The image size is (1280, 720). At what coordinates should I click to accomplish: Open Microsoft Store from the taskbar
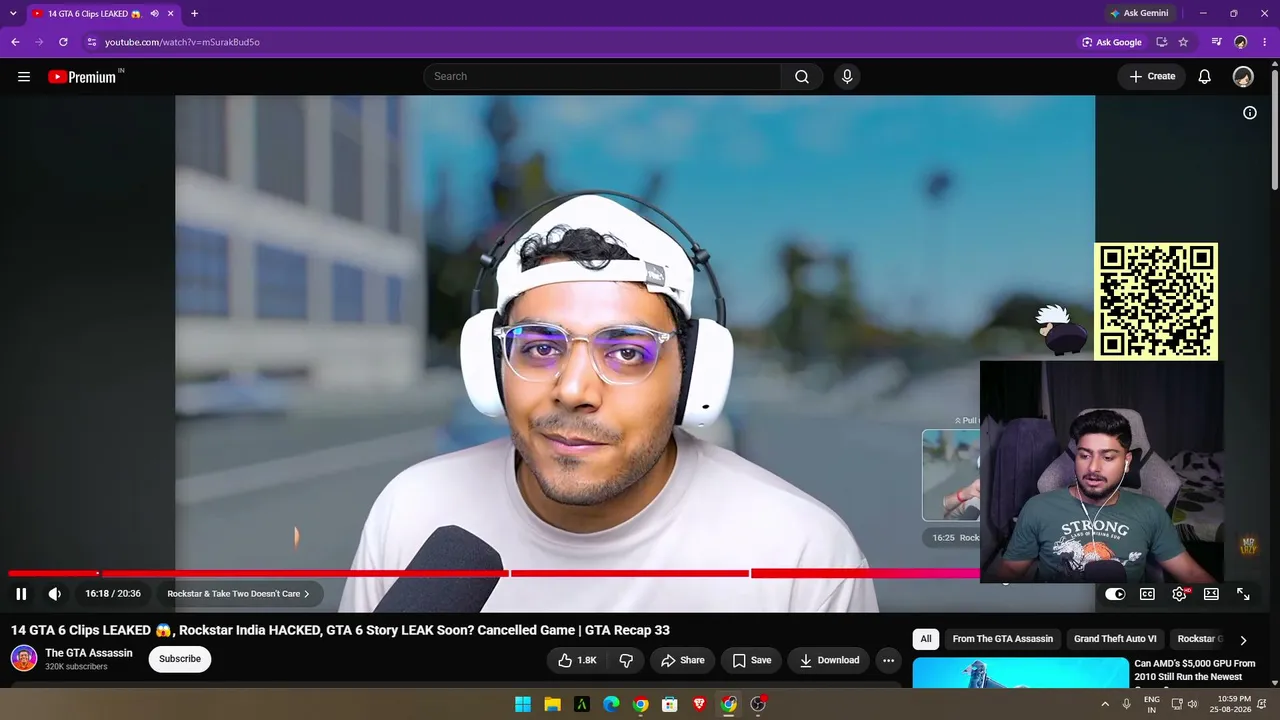670,704
